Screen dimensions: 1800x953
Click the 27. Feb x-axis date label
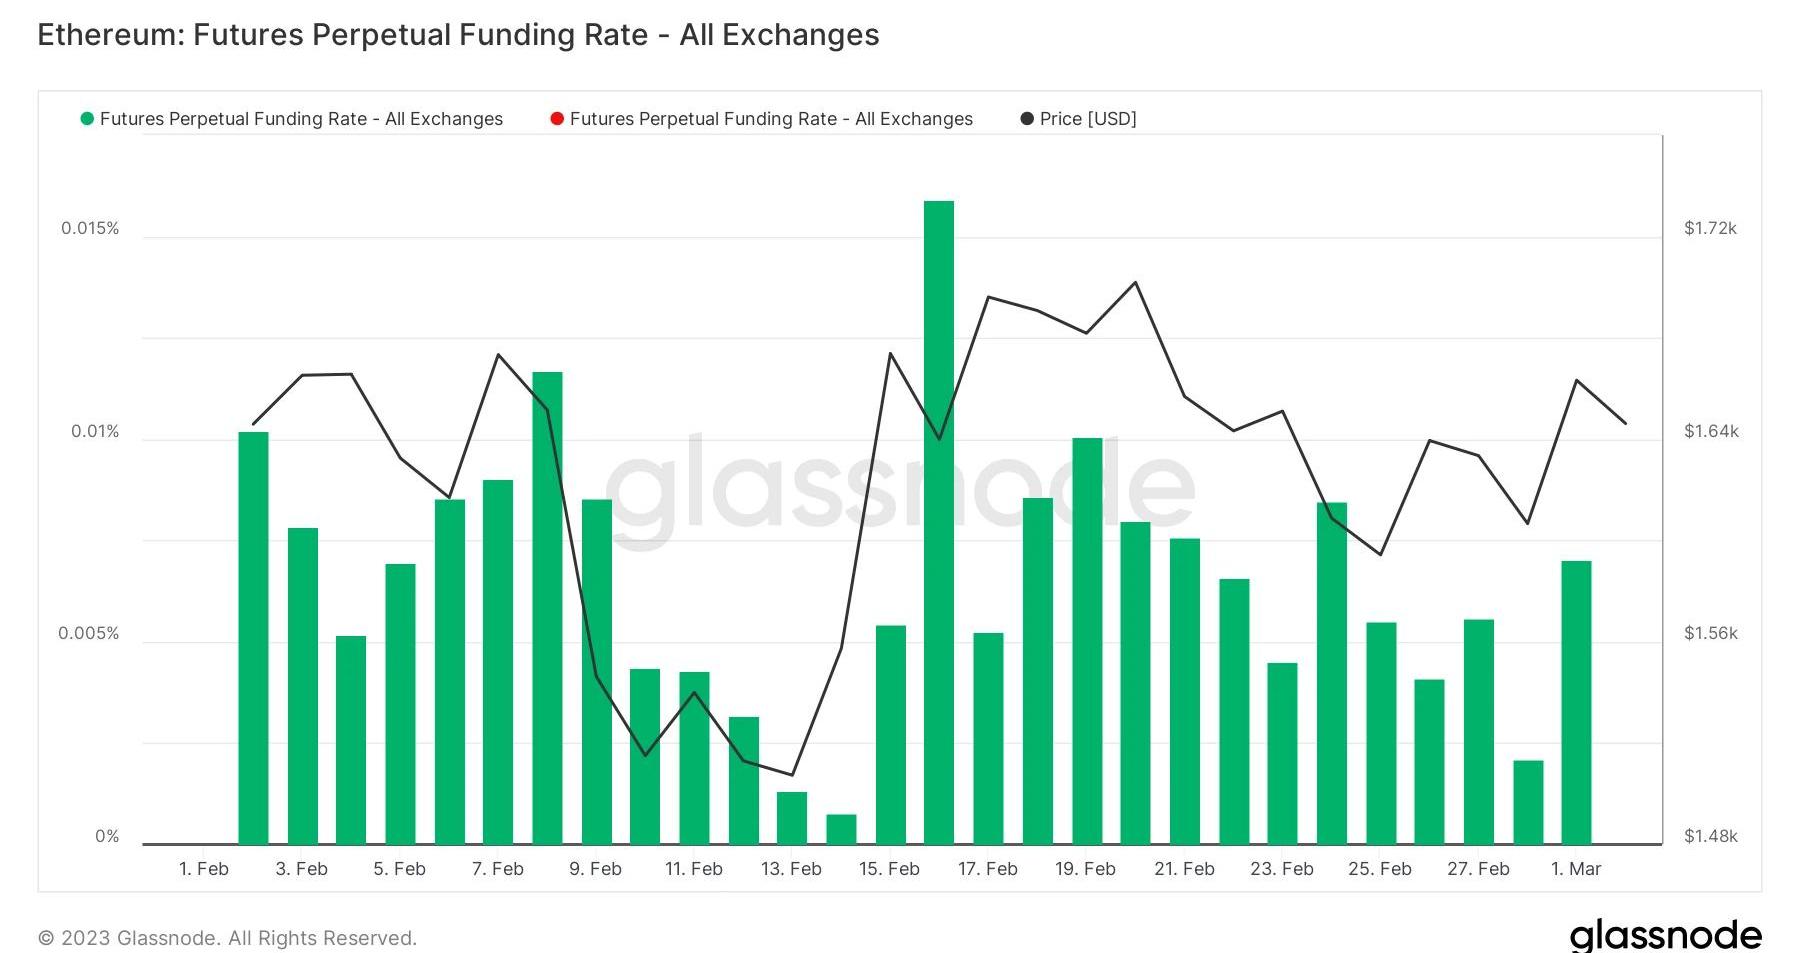tap(1478, 869)
